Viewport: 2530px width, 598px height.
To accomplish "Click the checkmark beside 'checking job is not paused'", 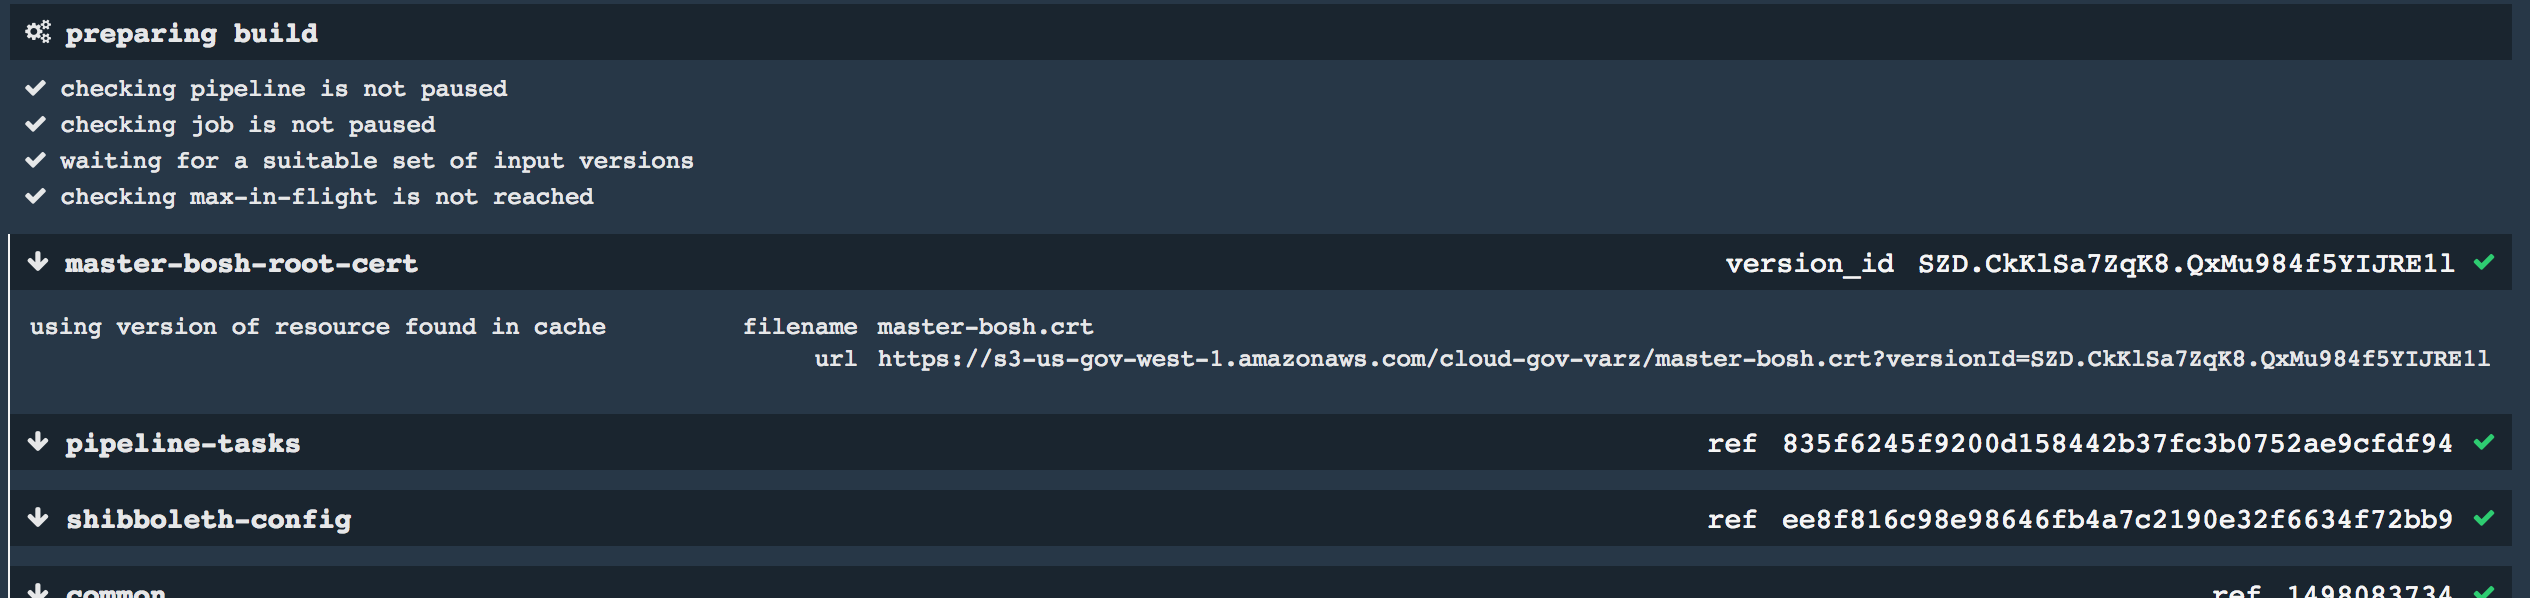I will pyautogui.click(x=35, y=123).
